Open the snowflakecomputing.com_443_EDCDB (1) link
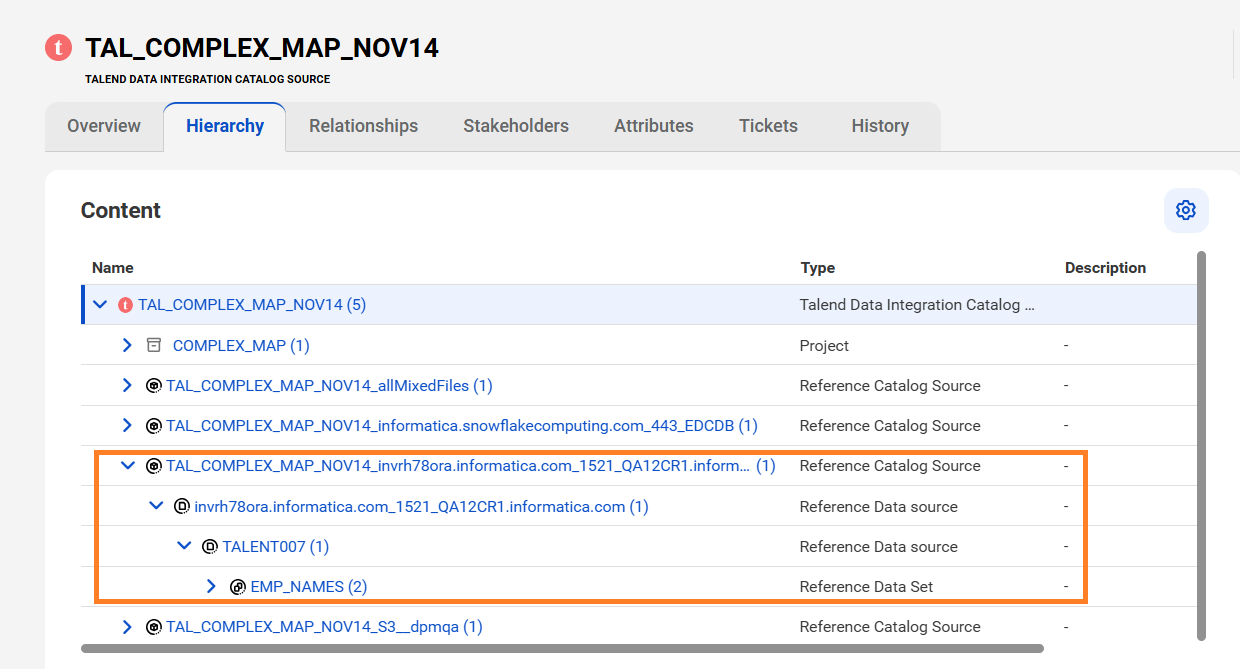Viewport: 1240px width, 669px height. (462, 425)
